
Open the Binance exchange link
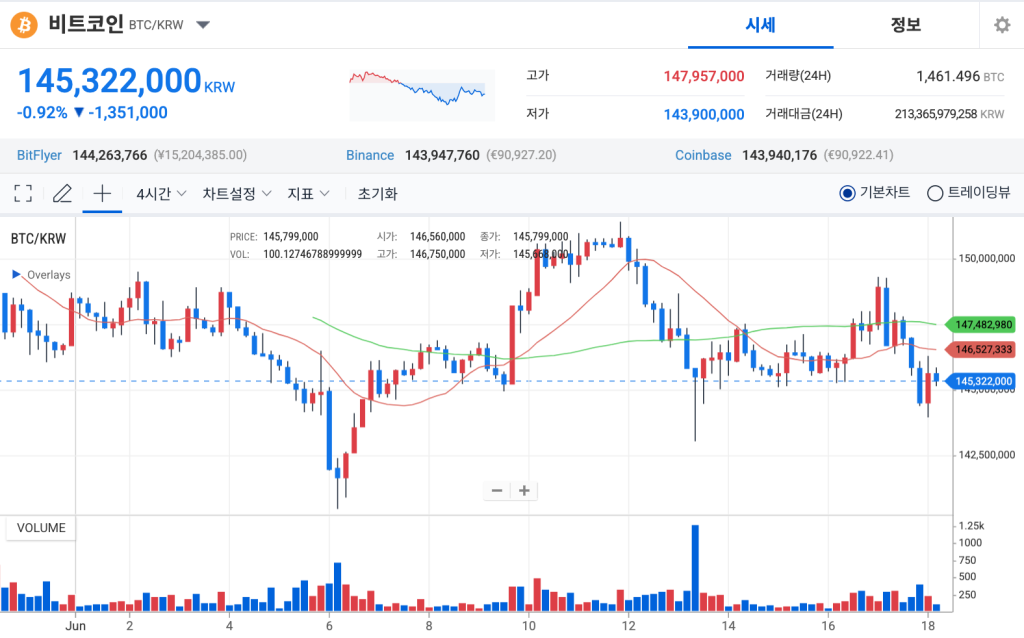(x=370, y=155)
